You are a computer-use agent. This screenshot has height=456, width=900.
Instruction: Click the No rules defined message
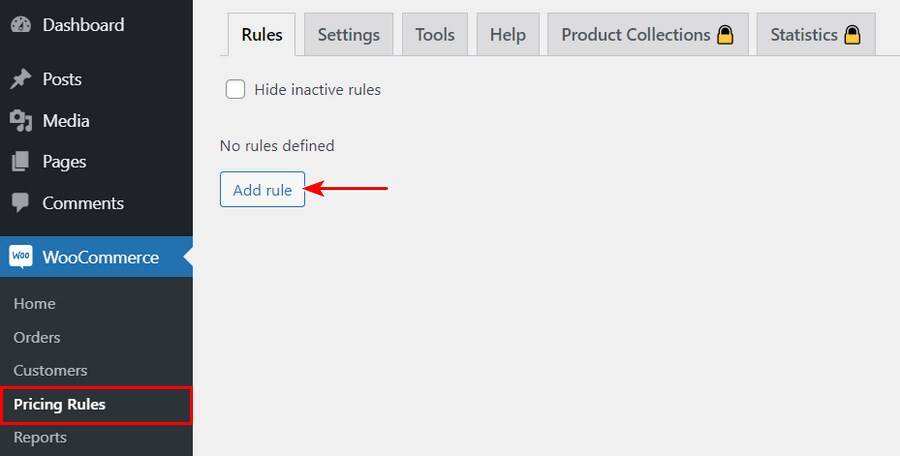[x=277, y=146]
